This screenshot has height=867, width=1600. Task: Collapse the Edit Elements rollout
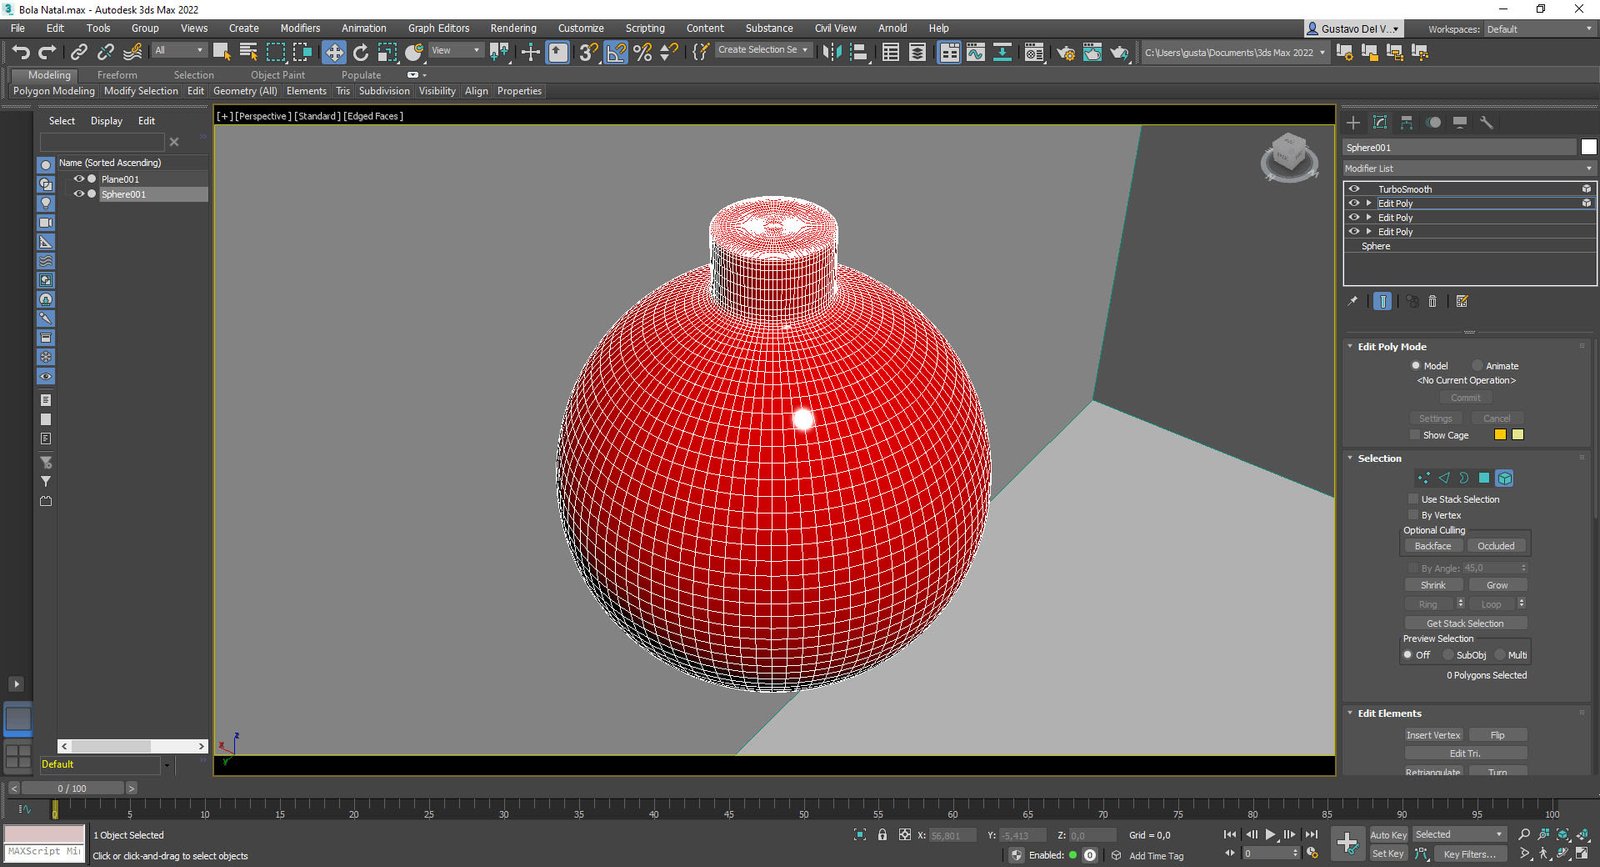coord(1350,713)
